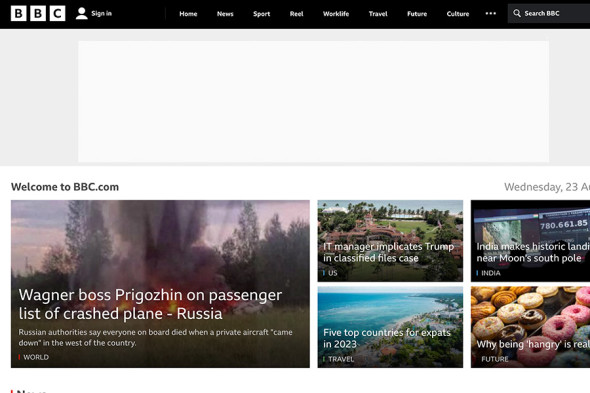Screen dimensions: 590x393
Task: Click the BBC logo
Action: pos(38,14)
